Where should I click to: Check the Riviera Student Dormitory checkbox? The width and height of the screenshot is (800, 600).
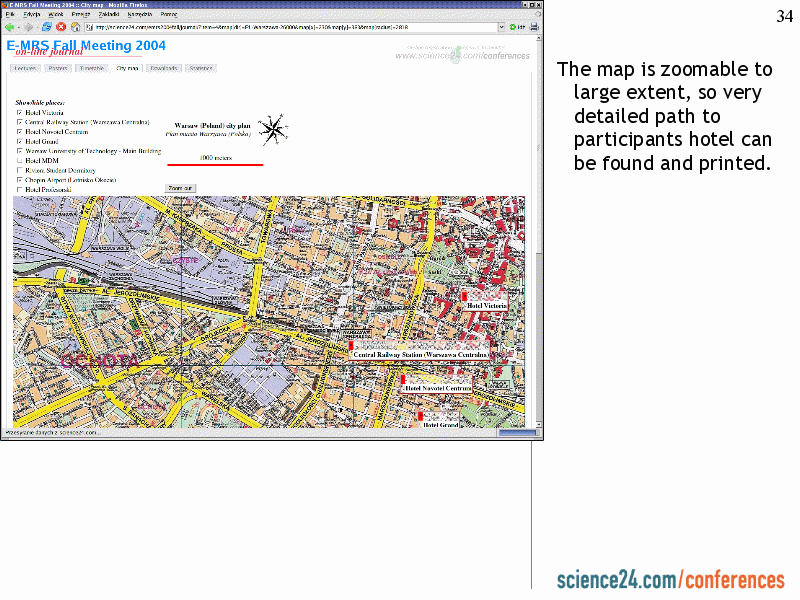point(19,170)
